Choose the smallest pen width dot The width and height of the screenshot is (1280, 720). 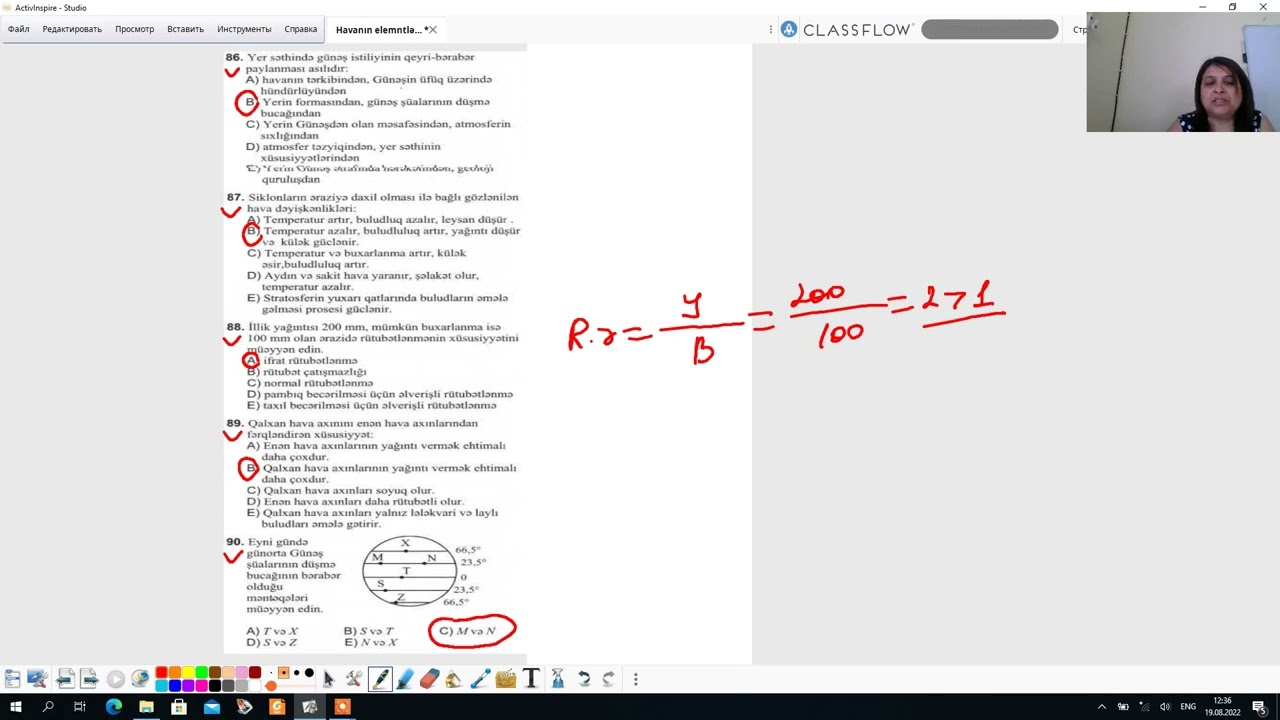271,673
